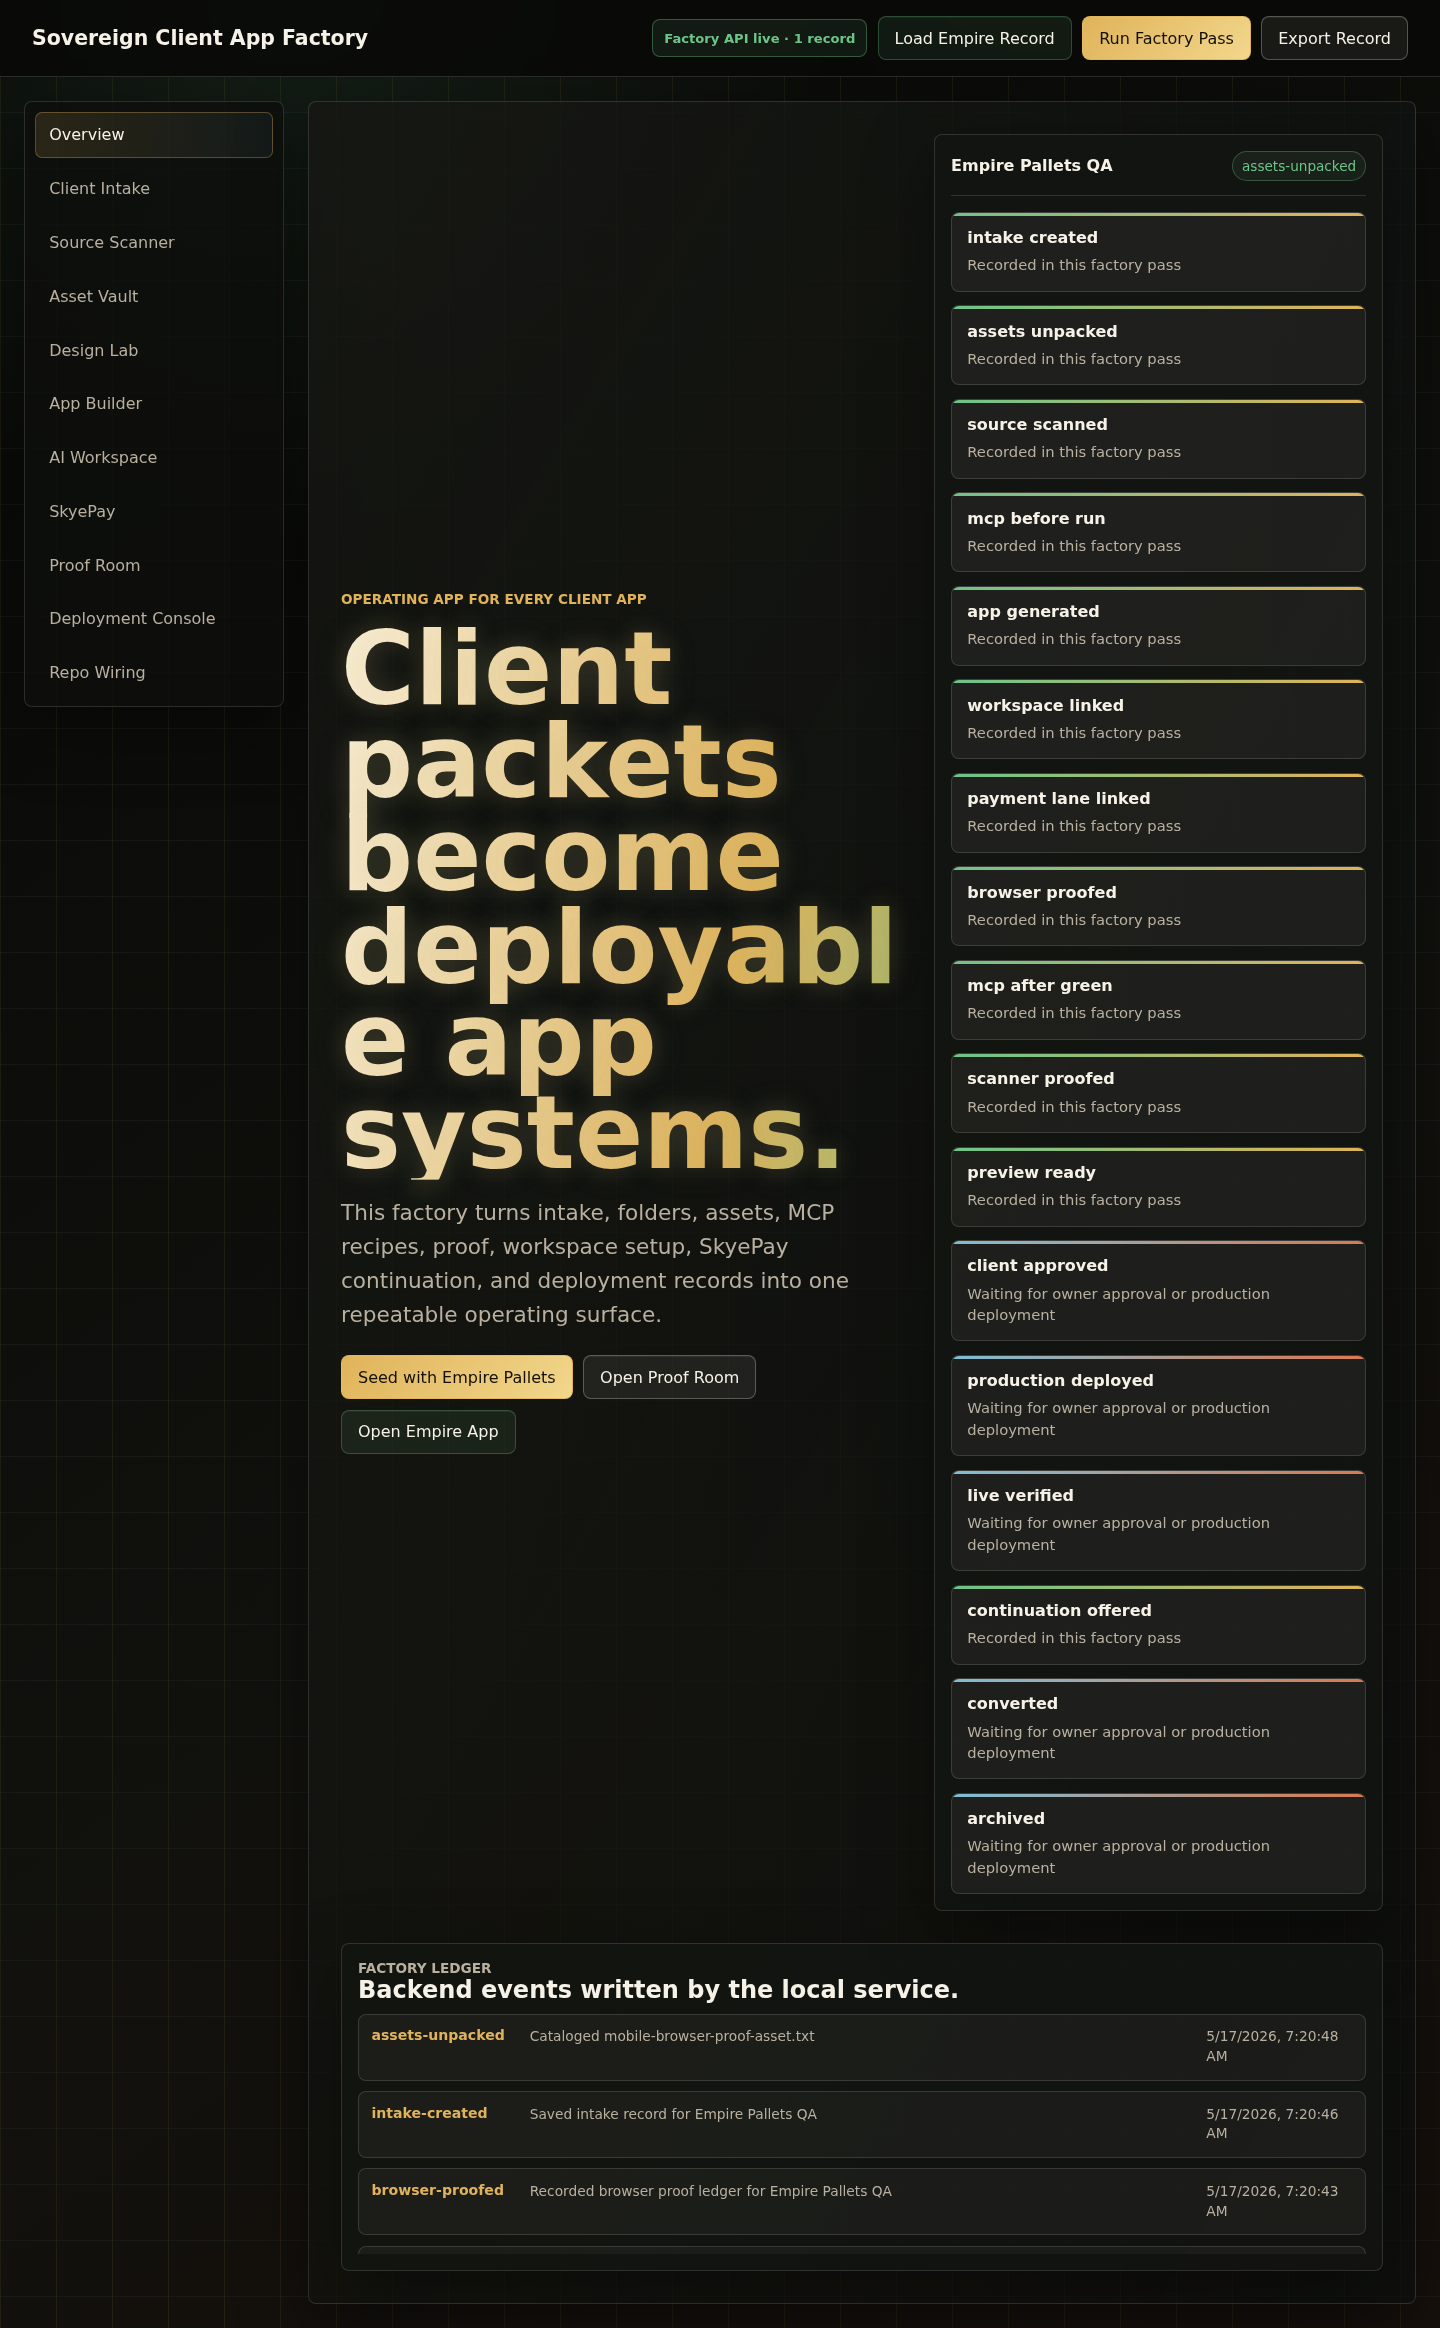
Task: Select the archived stage card
Action: (1158, 1844)
